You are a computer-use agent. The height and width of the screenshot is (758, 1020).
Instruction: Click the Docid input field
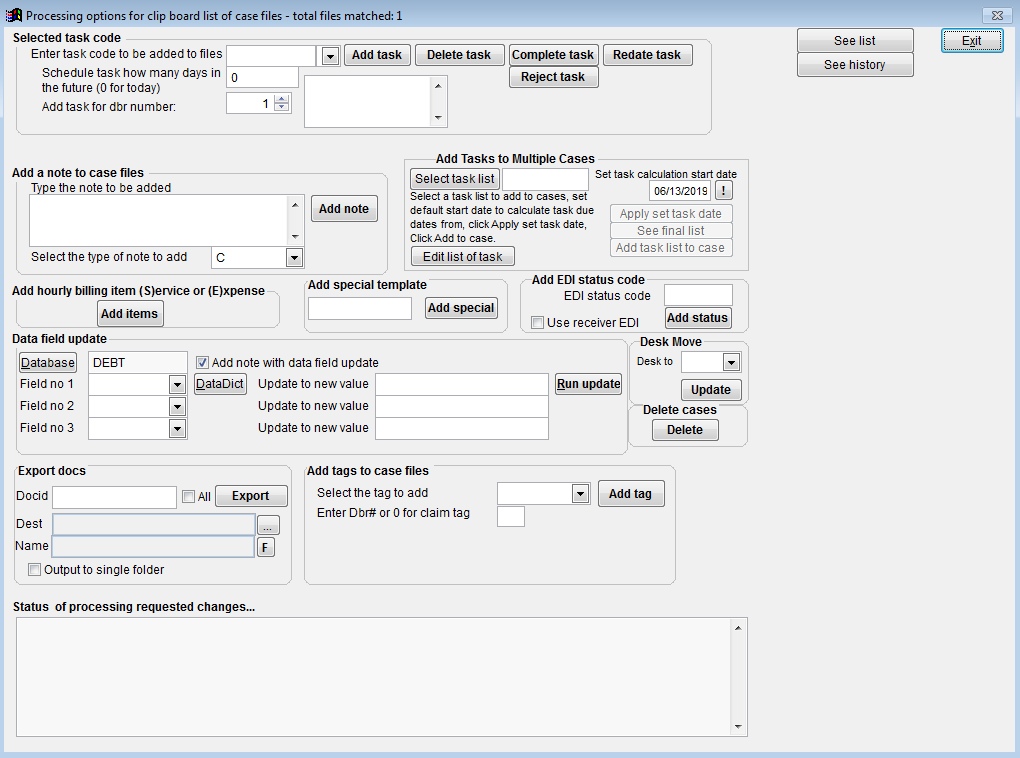(x=114, y=497)
